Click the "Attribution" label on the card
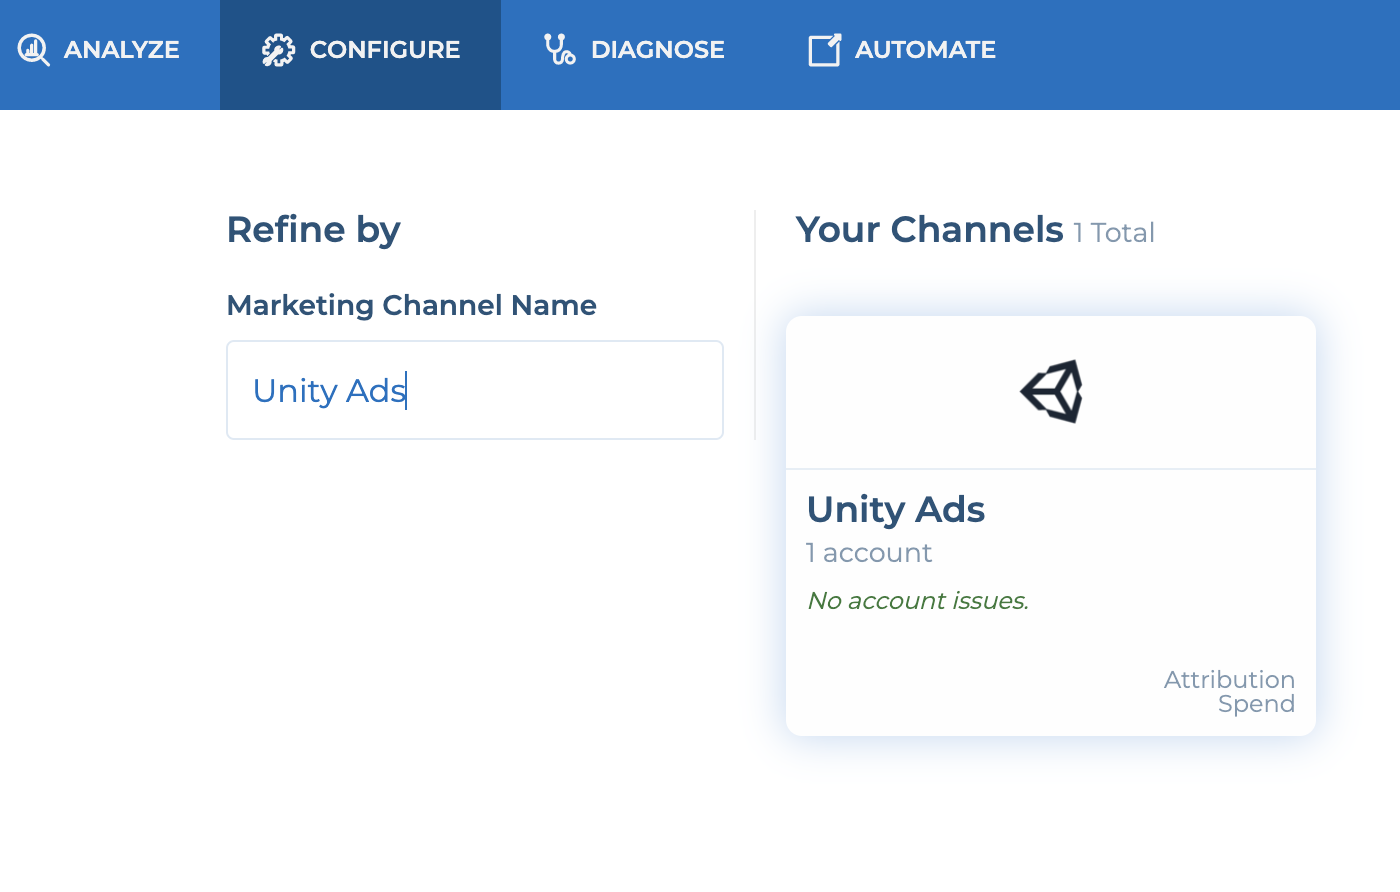1400x892 pixels. (x=1229, y=680)
